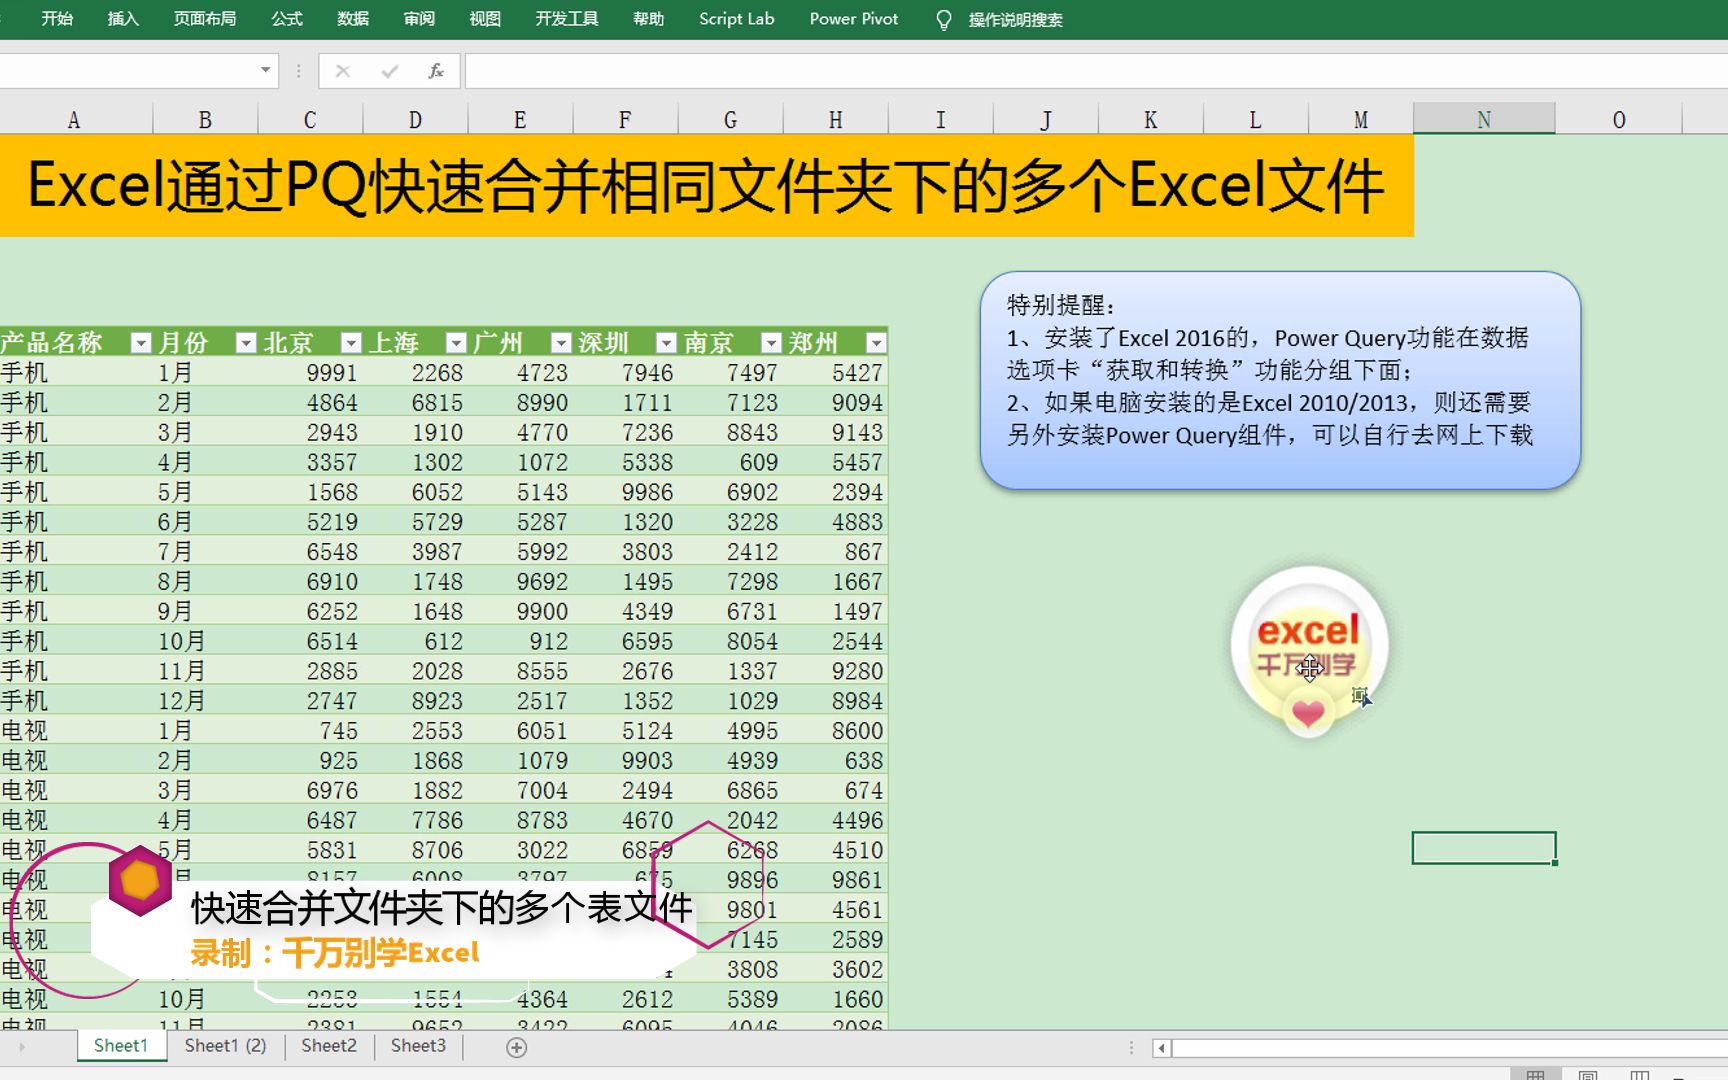Open the 审阅 ribbon tab
Viewport: 1728px width, 1080px height.
pos(419,19)
